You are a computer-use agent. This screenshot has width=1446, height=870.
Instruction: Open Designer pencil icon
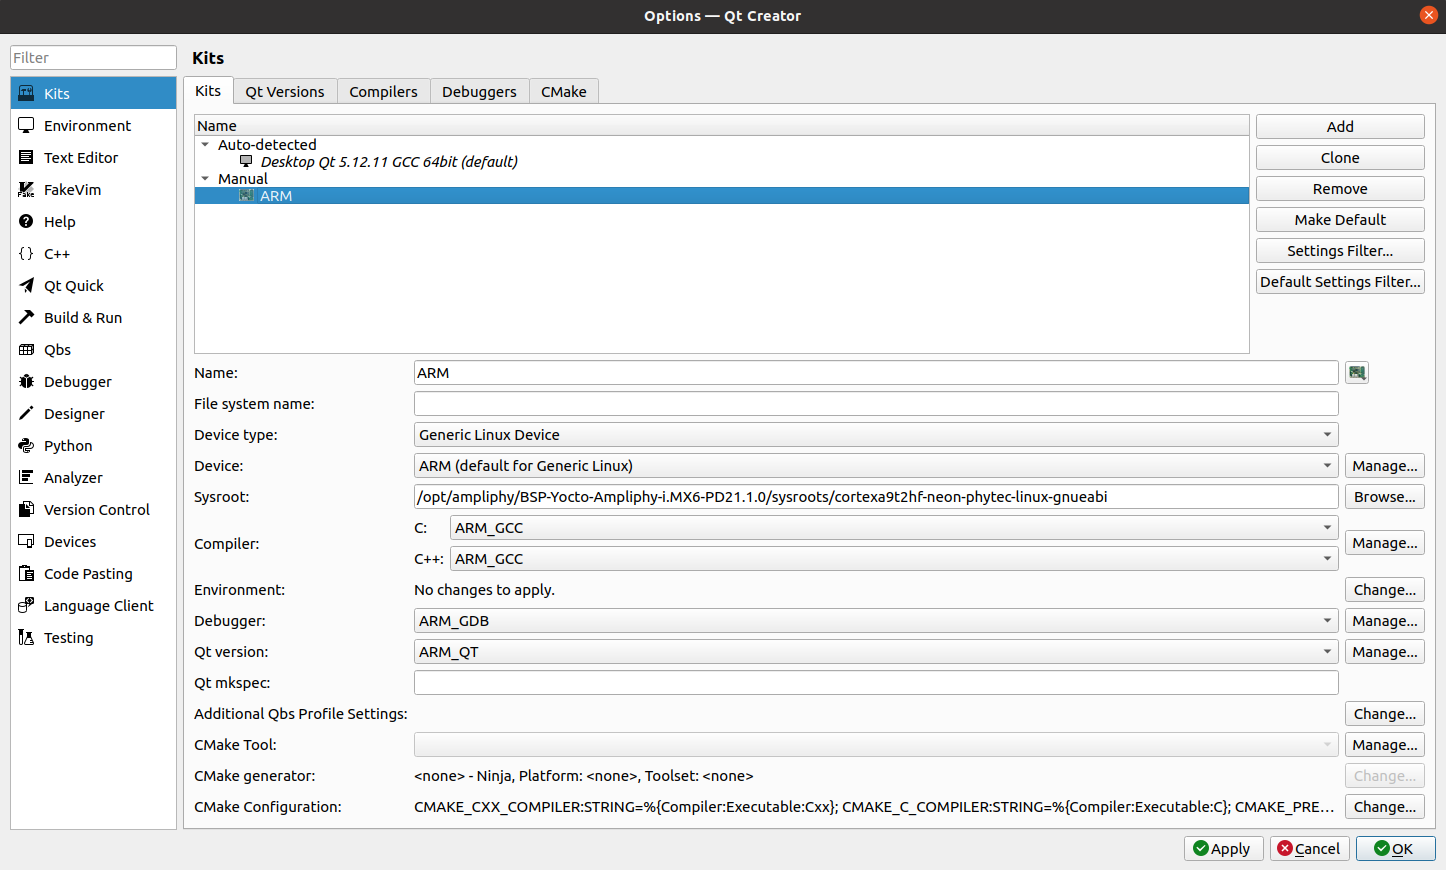(26, 413)
